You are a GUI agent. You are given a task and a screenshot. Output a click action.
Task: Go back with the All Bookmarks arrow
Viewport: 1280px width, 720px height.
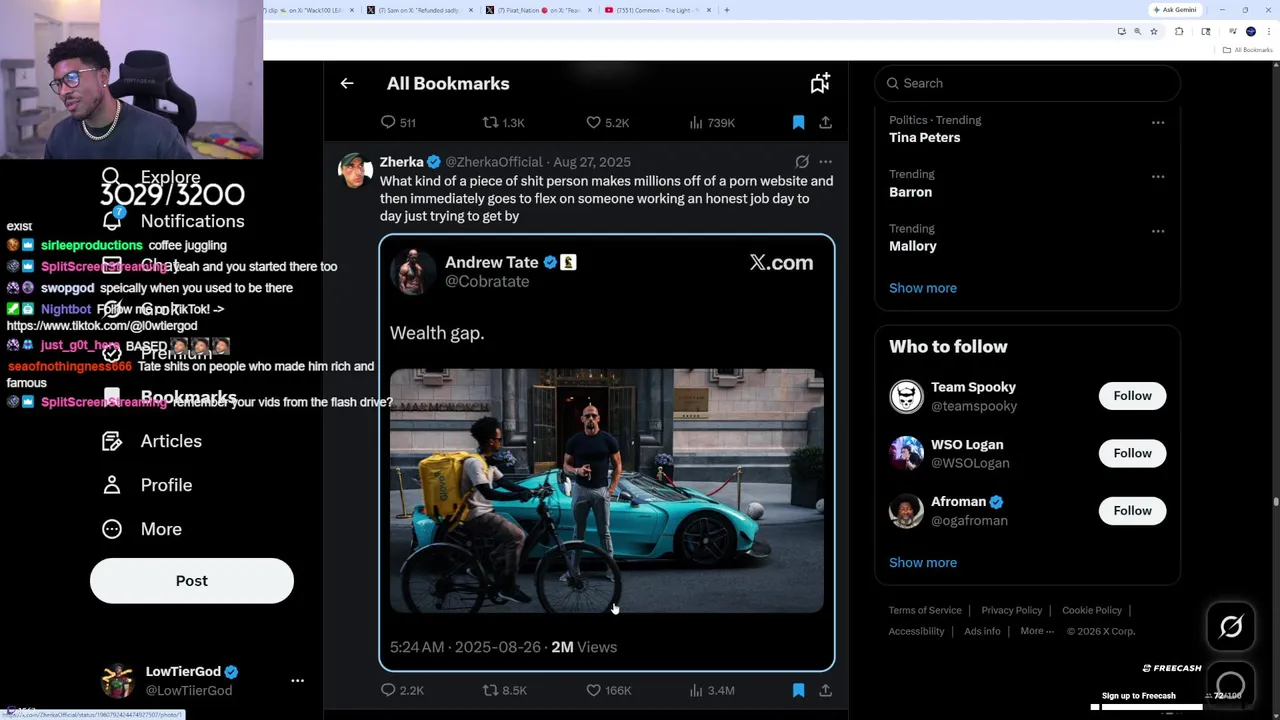tap(347, 84)
